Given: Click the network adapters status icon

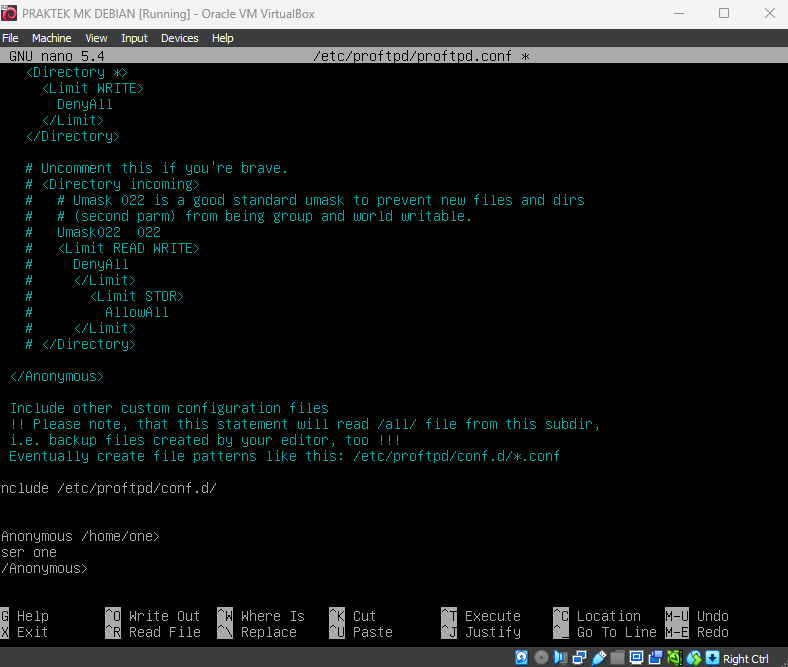Looking at the screenshot, I should coord(579,657).
